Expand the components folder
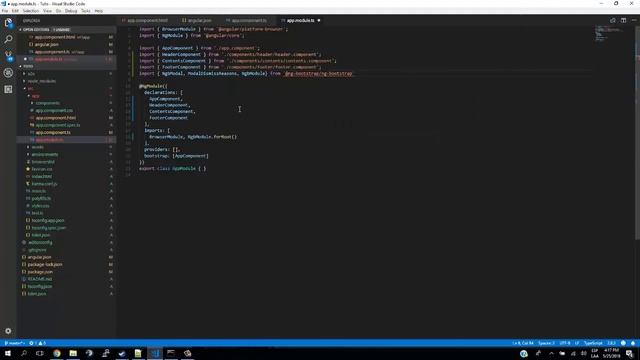 47,103
